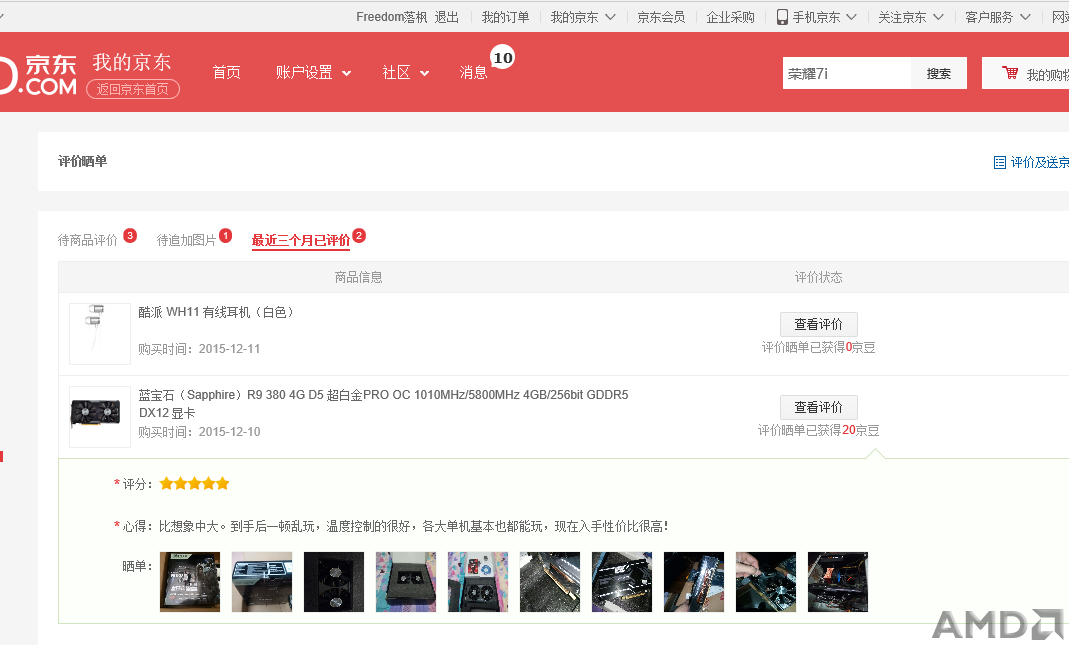The height and width of the screenshot is (645, 1069).
Task: Open the second review photo
Action: point(262,582)
